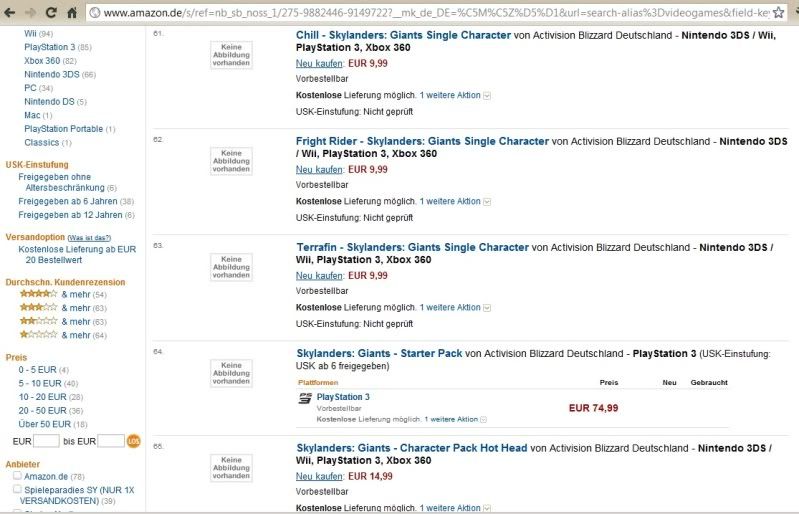Tick the Spieleparadies SY seller checkbox
The width and height of the screenshot is (799, 514).
click(x=17, y=489)
